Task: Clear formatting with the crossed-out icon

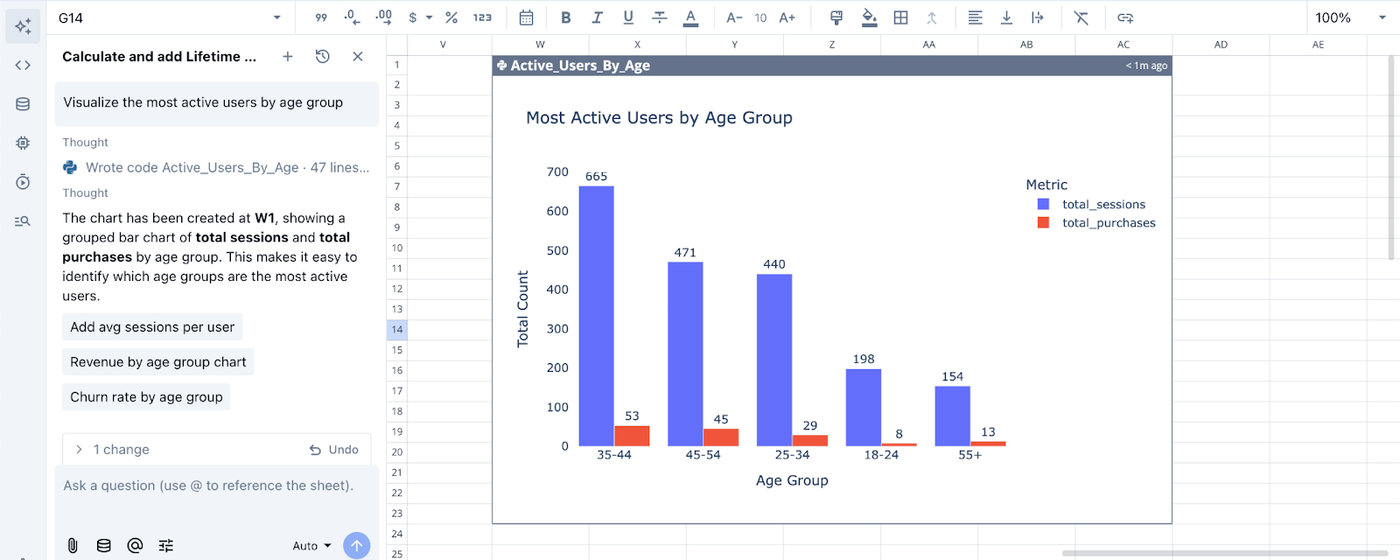Action: 1081,18
